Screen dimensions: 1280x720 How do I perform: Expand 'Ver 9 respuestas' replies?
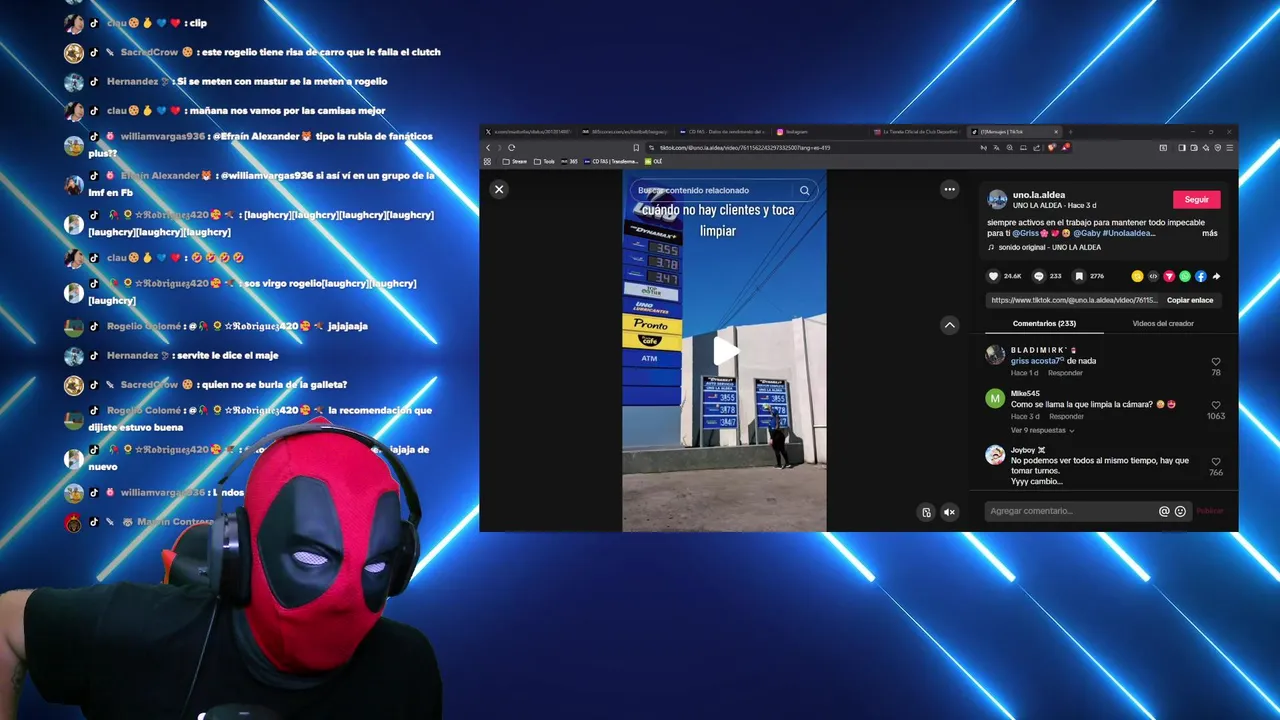coord(1043,430)
